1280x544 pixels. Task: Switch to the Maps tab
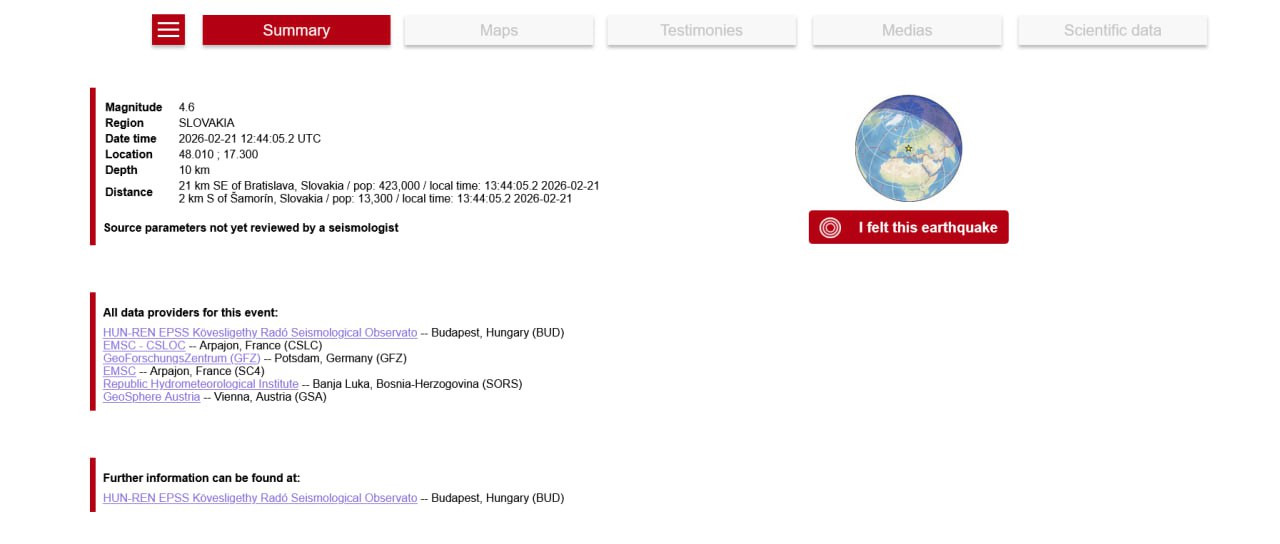[x=498, y=30]
